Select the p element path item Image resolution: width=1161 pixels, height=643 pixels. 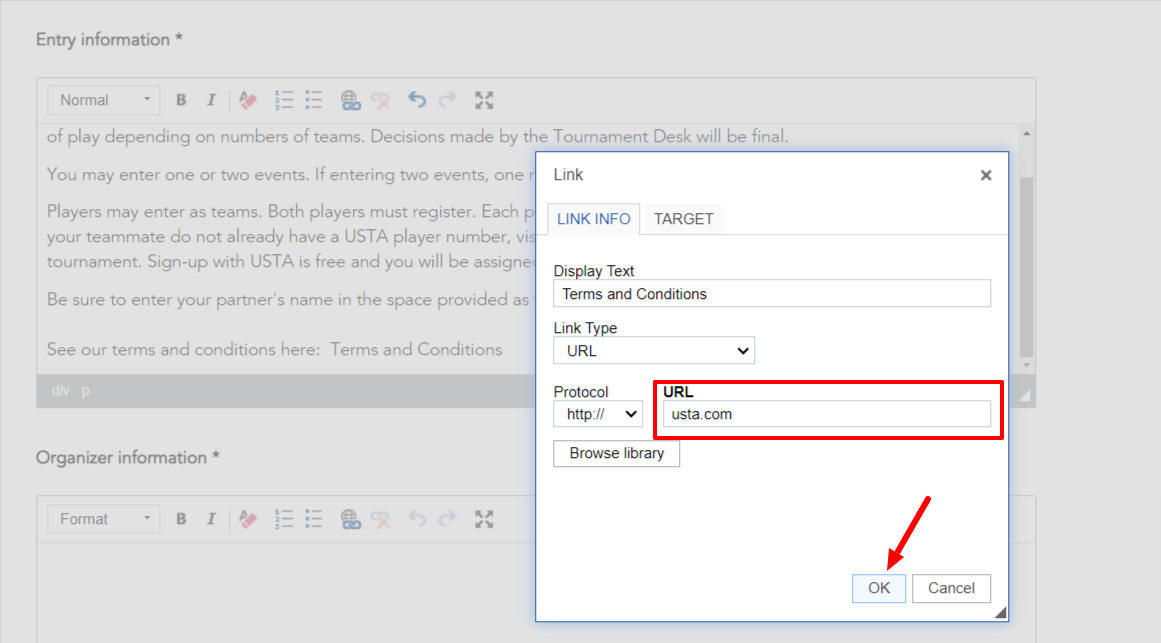point(85,390)
